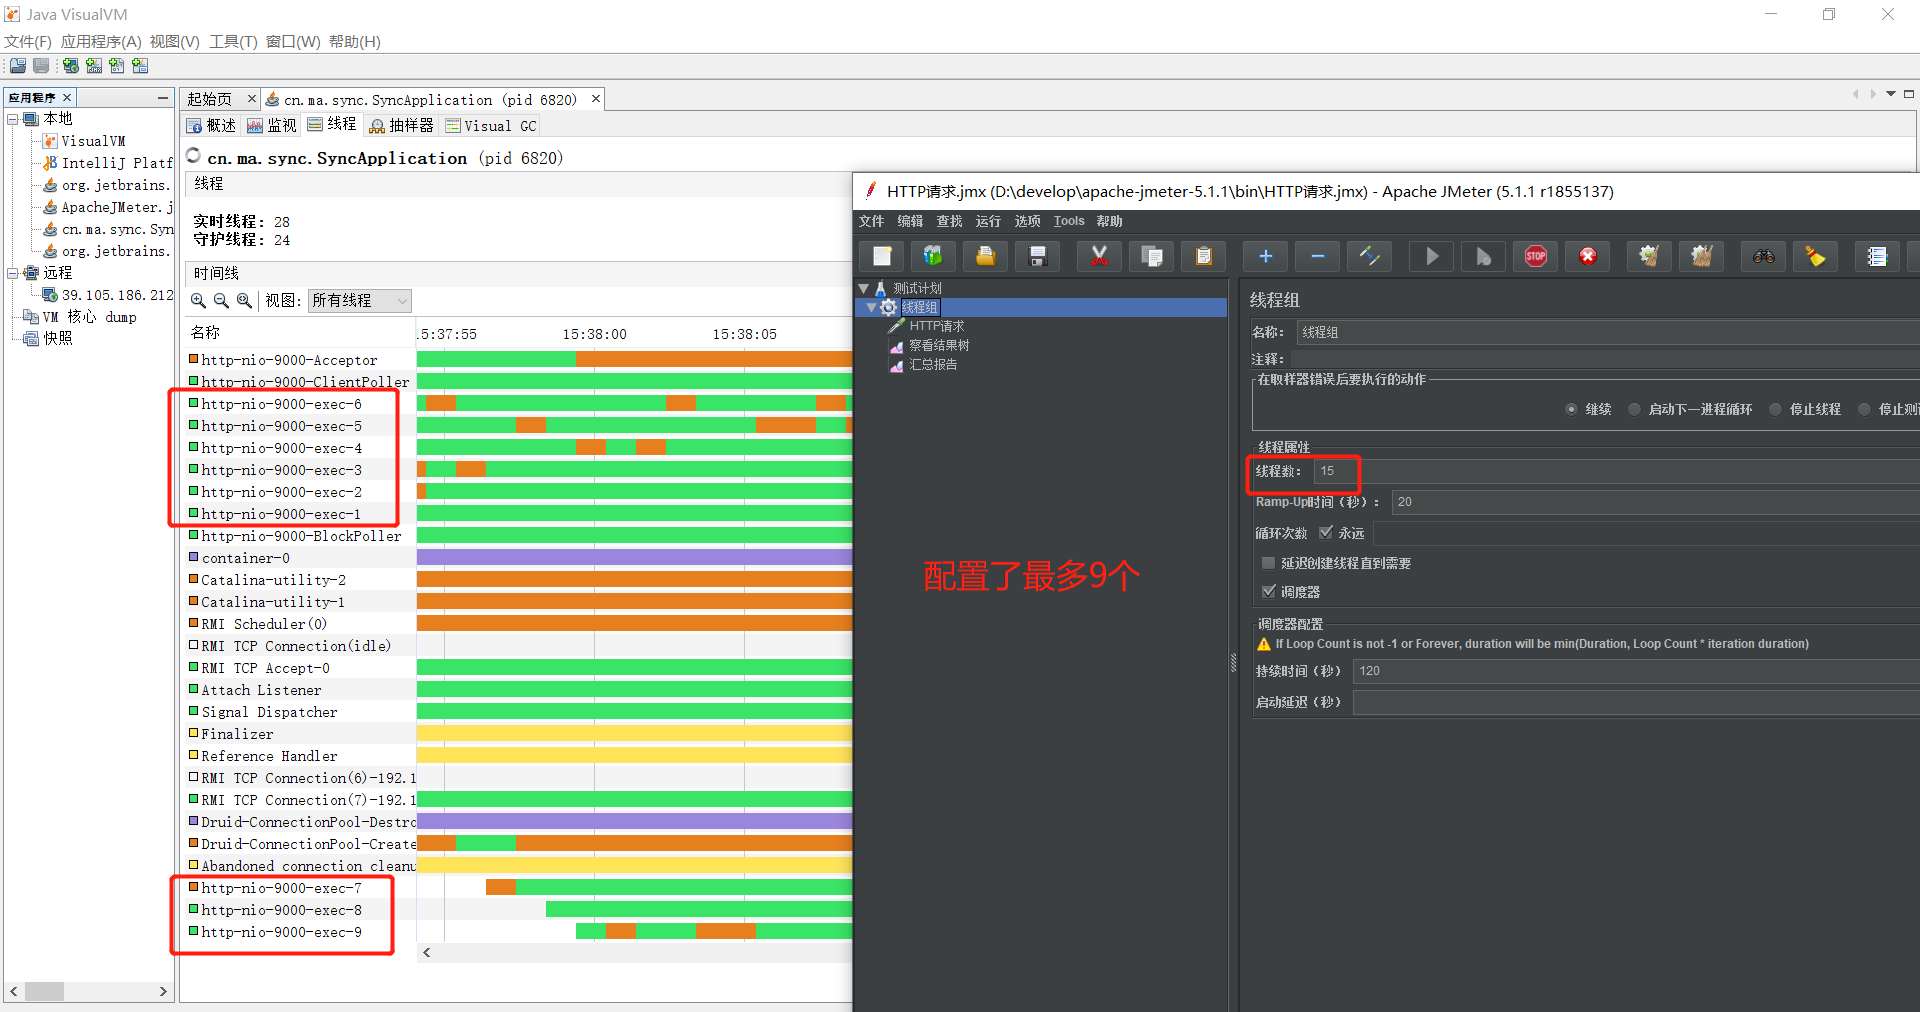Image resolution: width=1920 pixels, height=1012 pixels.
Task: Click the Ramp-Up时间 input field
Action: [1656, 502]
